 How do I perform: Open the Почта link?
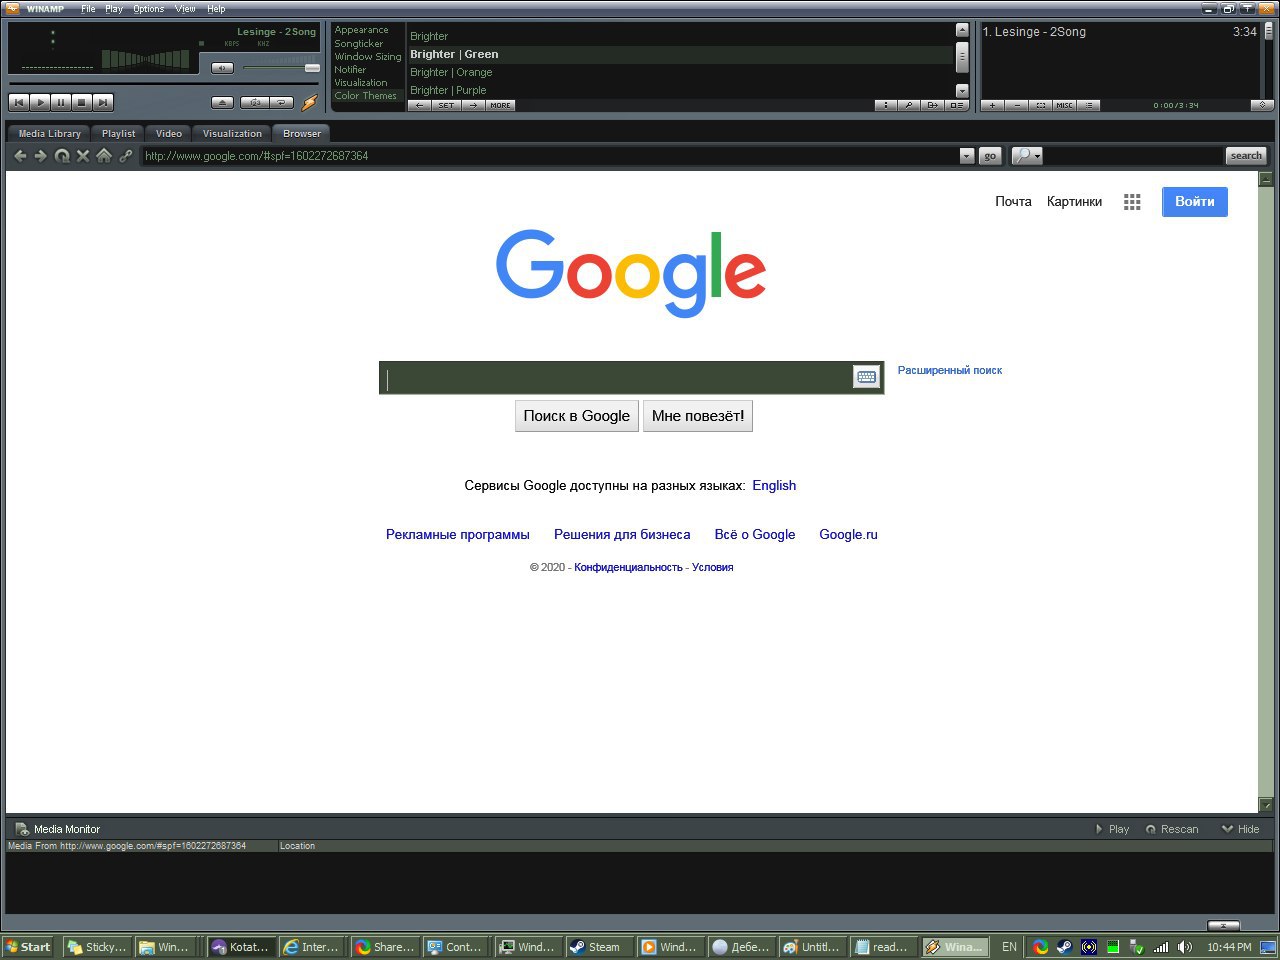(1013, 201)
